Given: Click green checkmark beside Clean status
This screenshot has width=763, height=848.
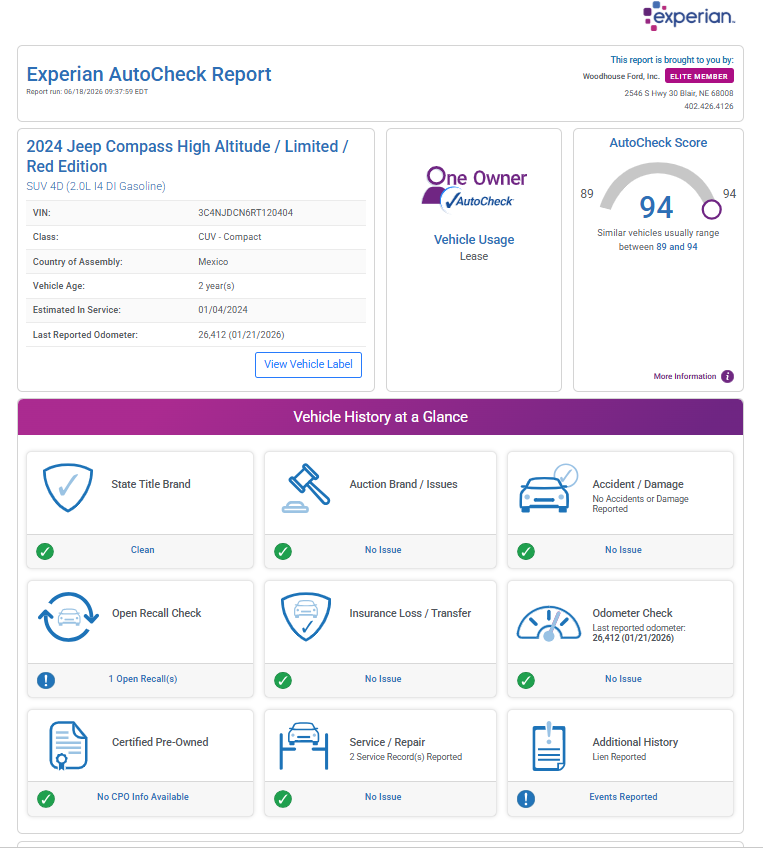Looking at the screenshot, I should click(45, 552).
